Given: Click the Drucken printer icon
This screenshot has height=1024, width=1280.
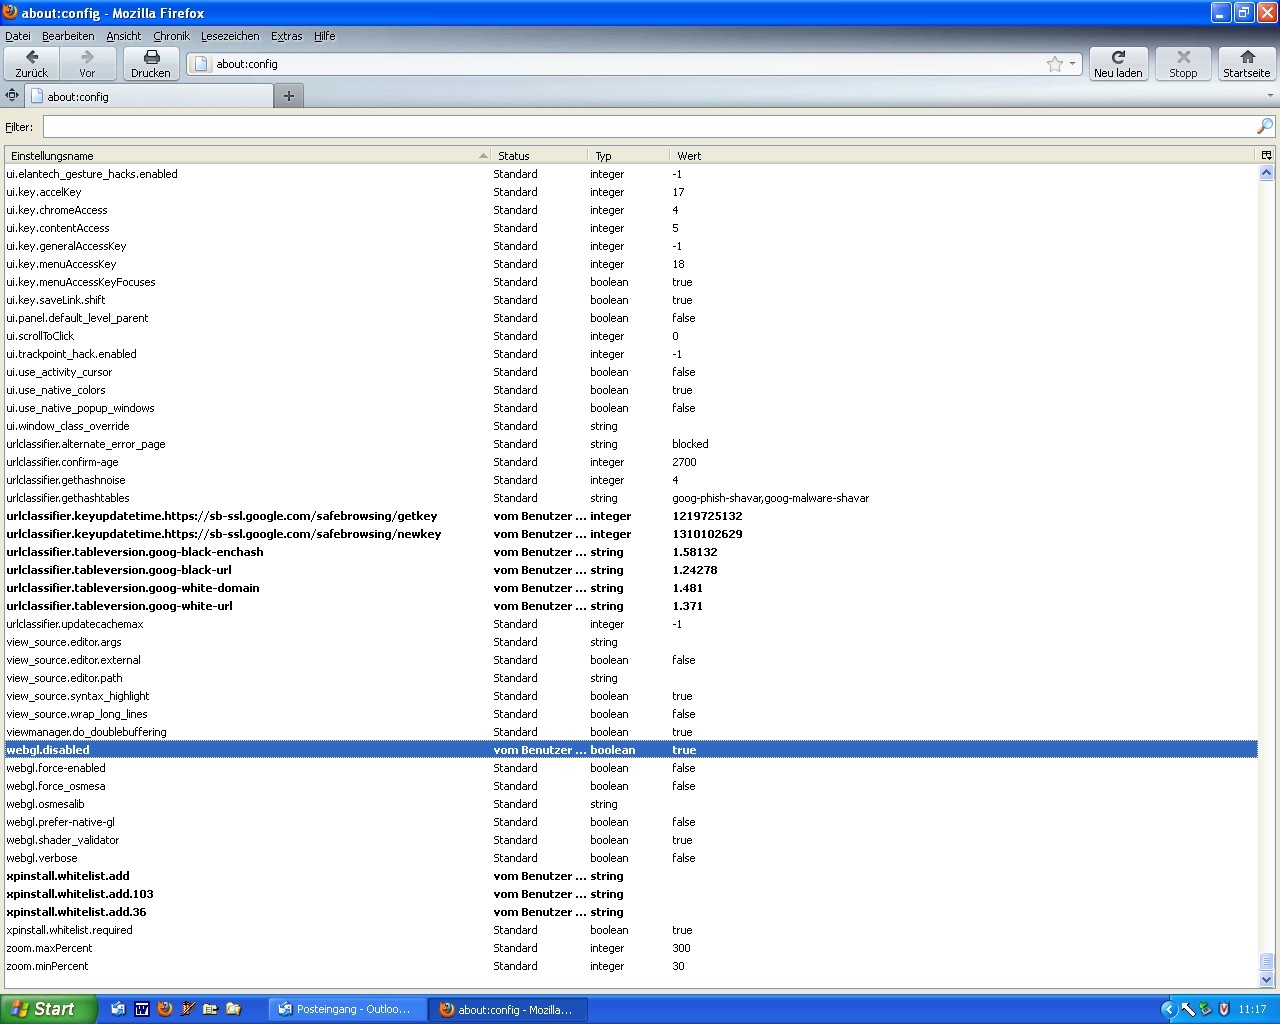Looking at the screenshot, I should [151, 59].
